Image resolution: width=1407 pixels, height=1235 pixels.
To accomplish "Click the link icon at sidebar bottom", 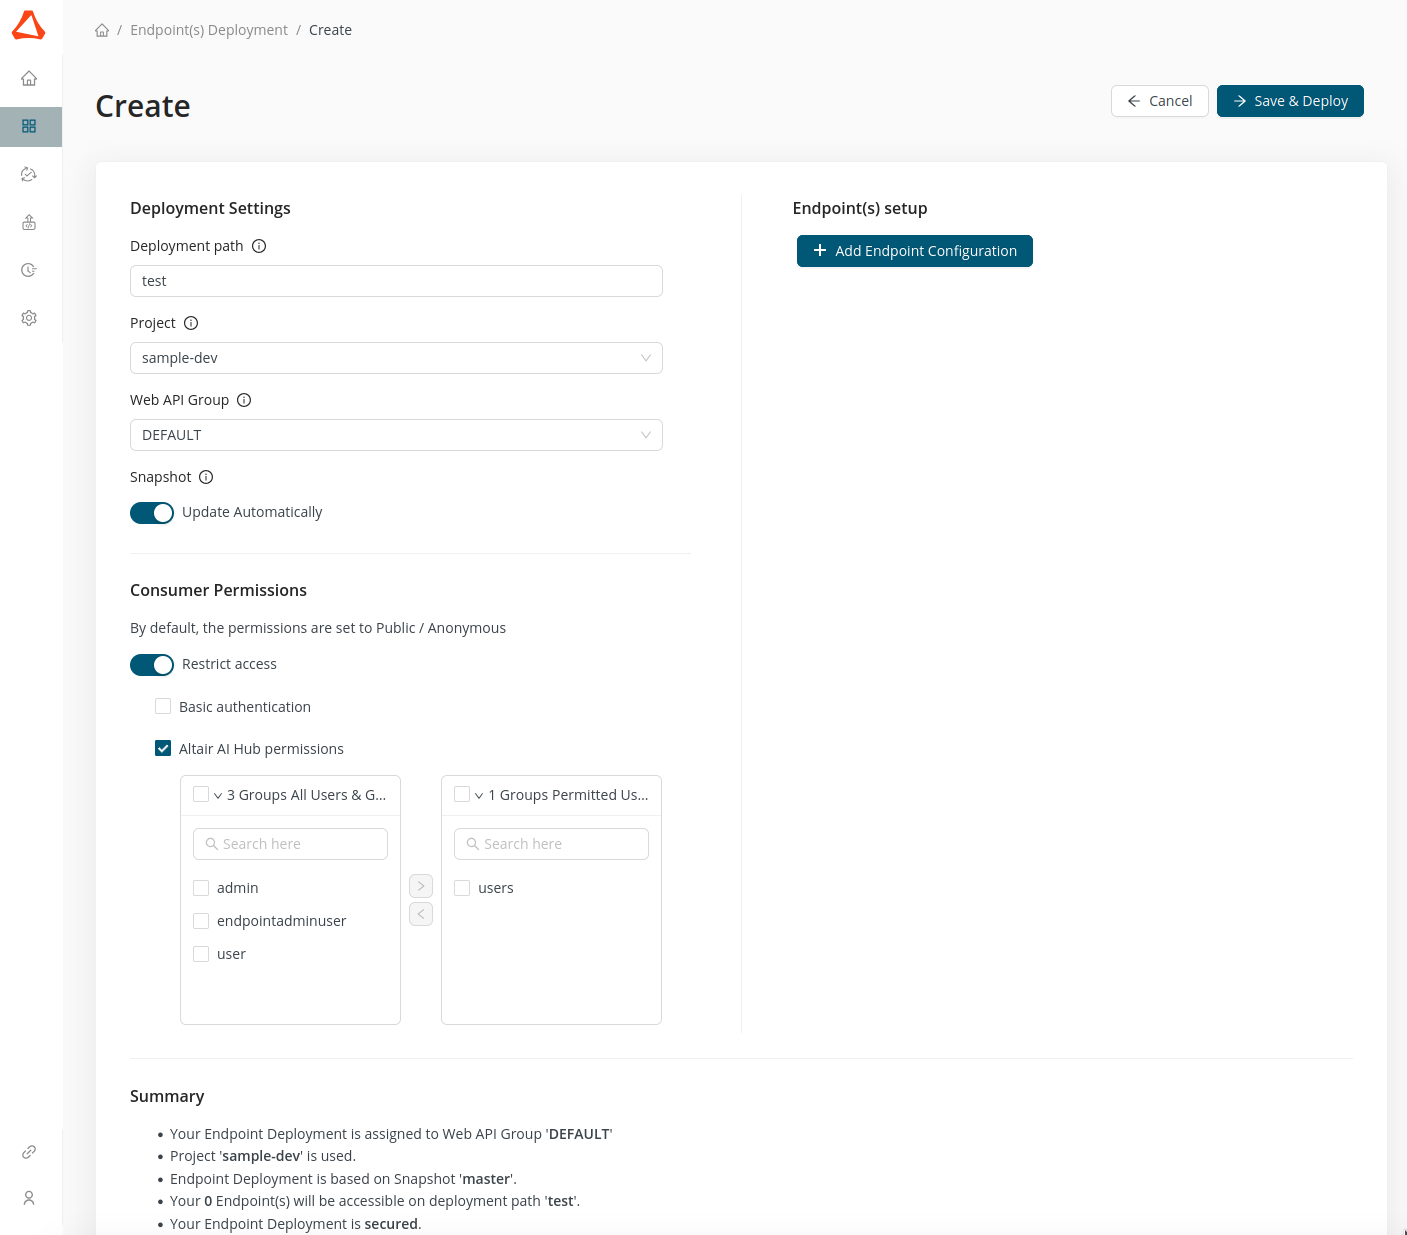I will [29, 1151].
